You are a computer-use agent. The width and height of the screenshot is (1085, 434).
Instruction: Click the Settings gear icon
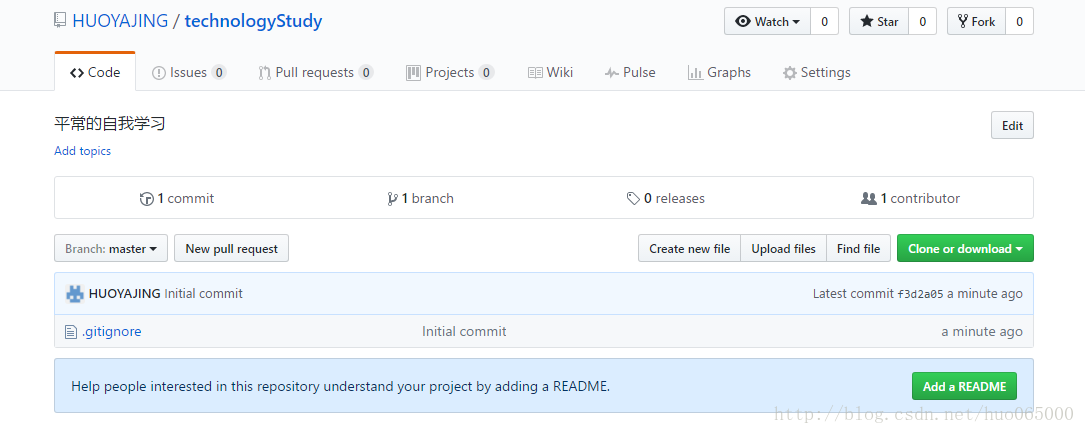790,73
